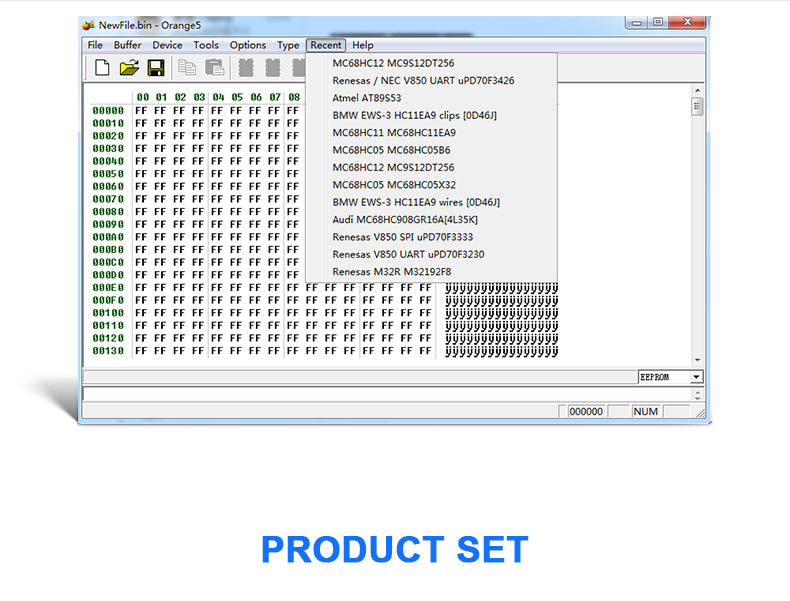This screenshot has height=601, width=790.
Task: Open the File menu
Action: pos(95,45)
